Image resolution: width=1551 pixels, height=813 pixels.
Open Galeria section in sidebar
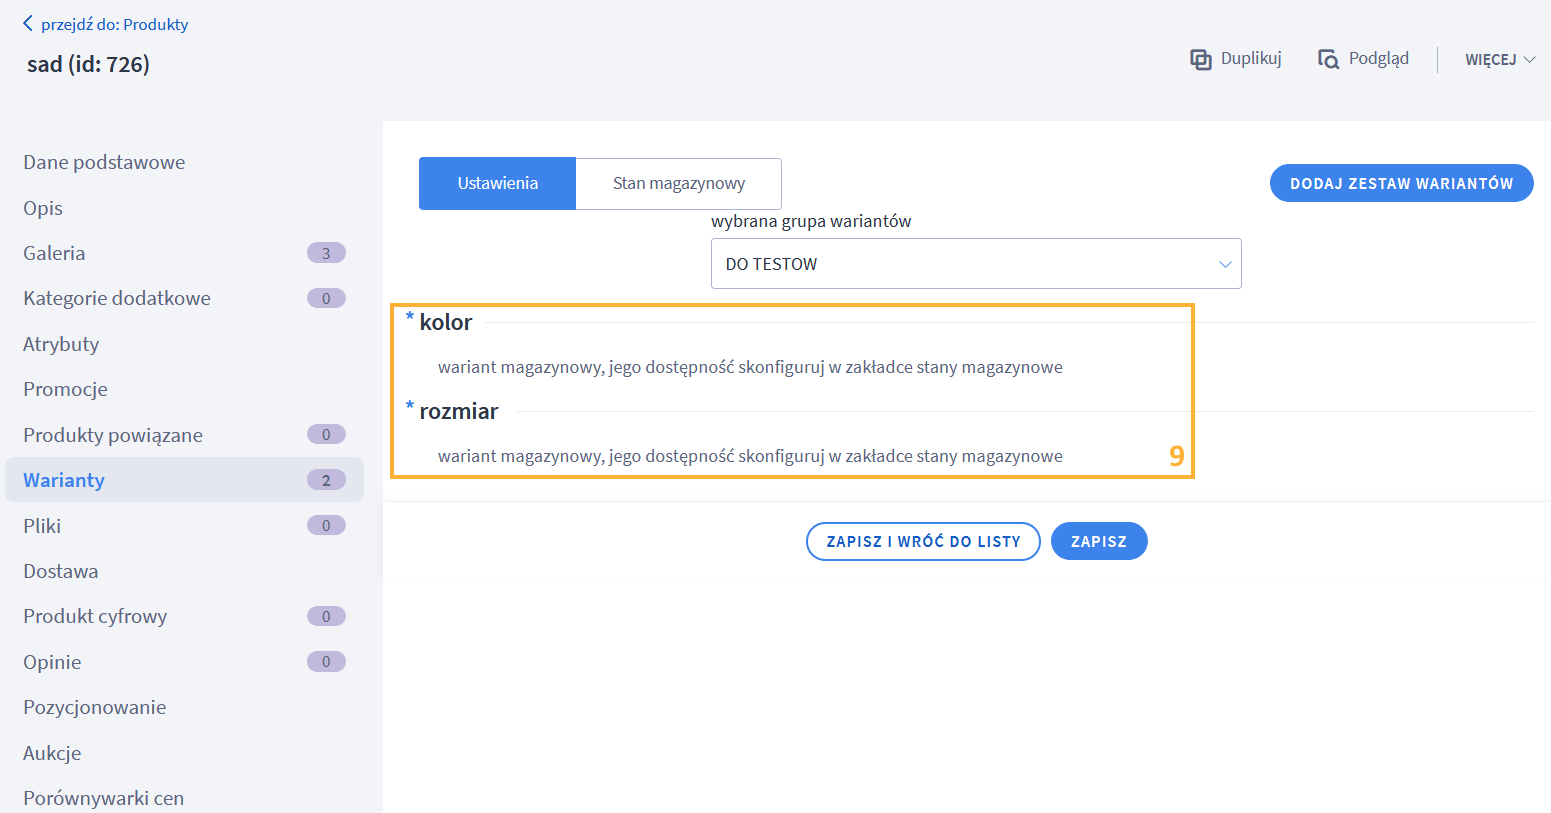pyautogui.click(x=54, y=253)
